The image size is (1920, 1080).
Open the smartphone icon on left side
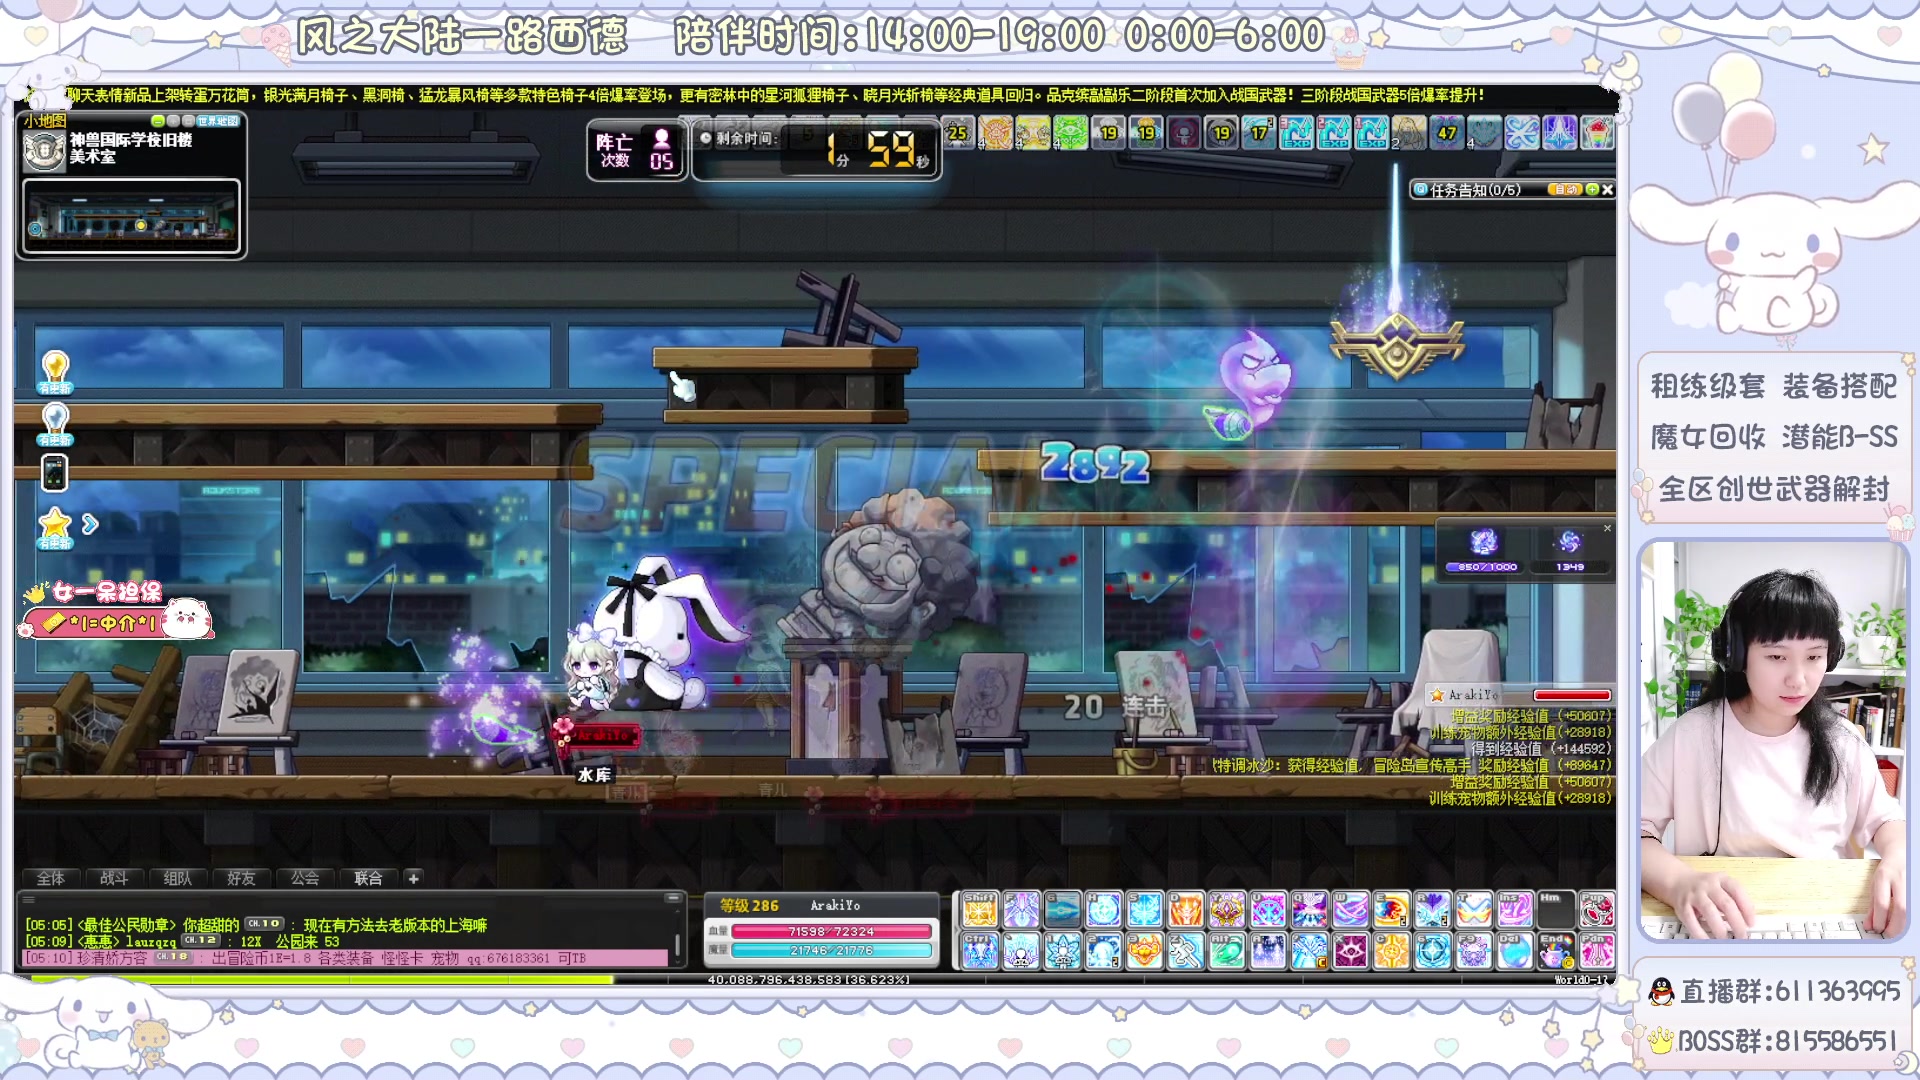(54, 472)
